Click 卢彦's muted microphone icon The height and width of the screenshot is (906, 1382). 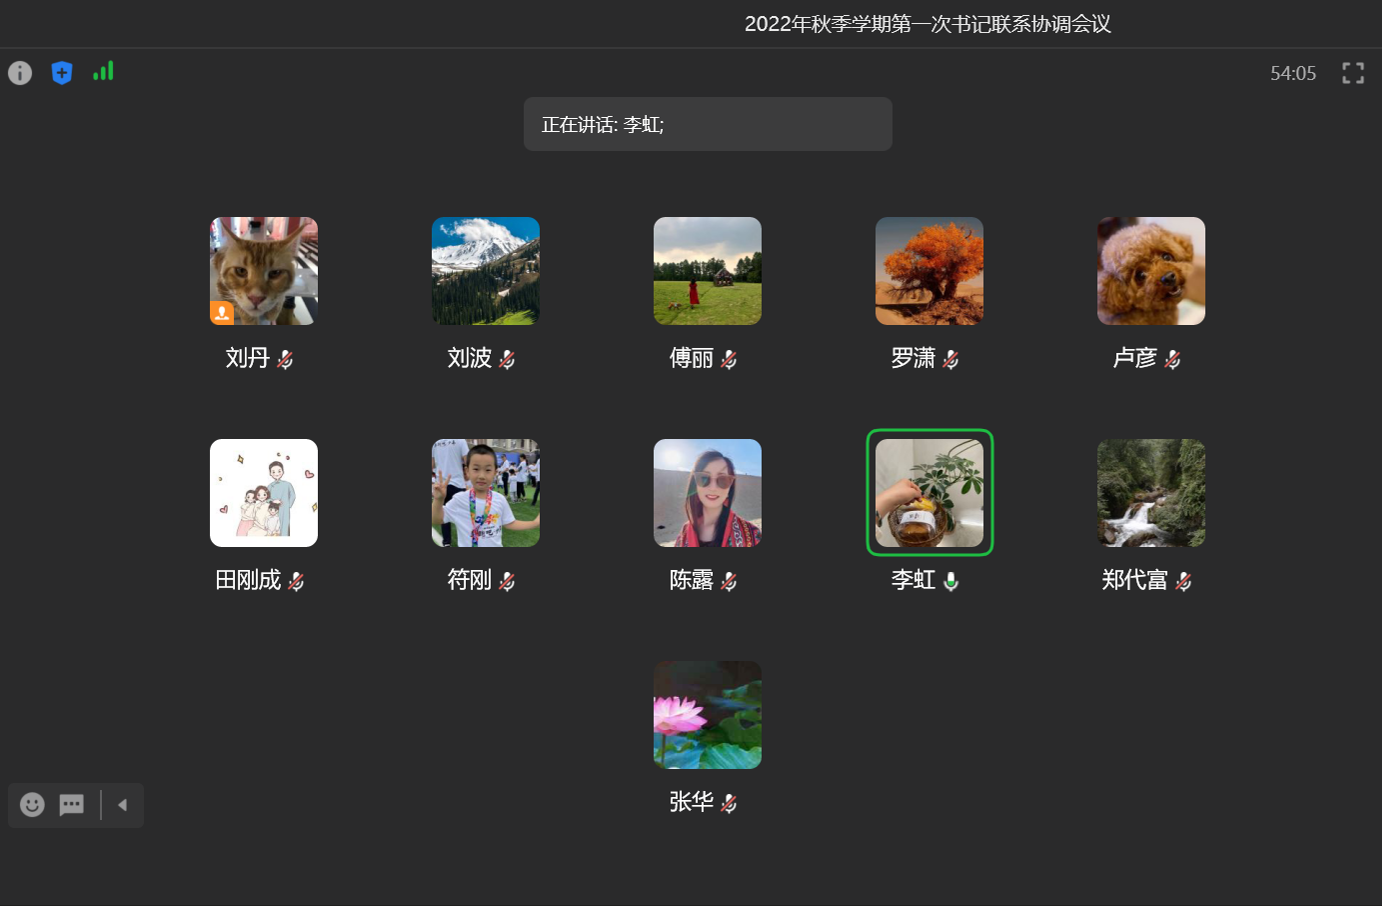(1174, 358)
